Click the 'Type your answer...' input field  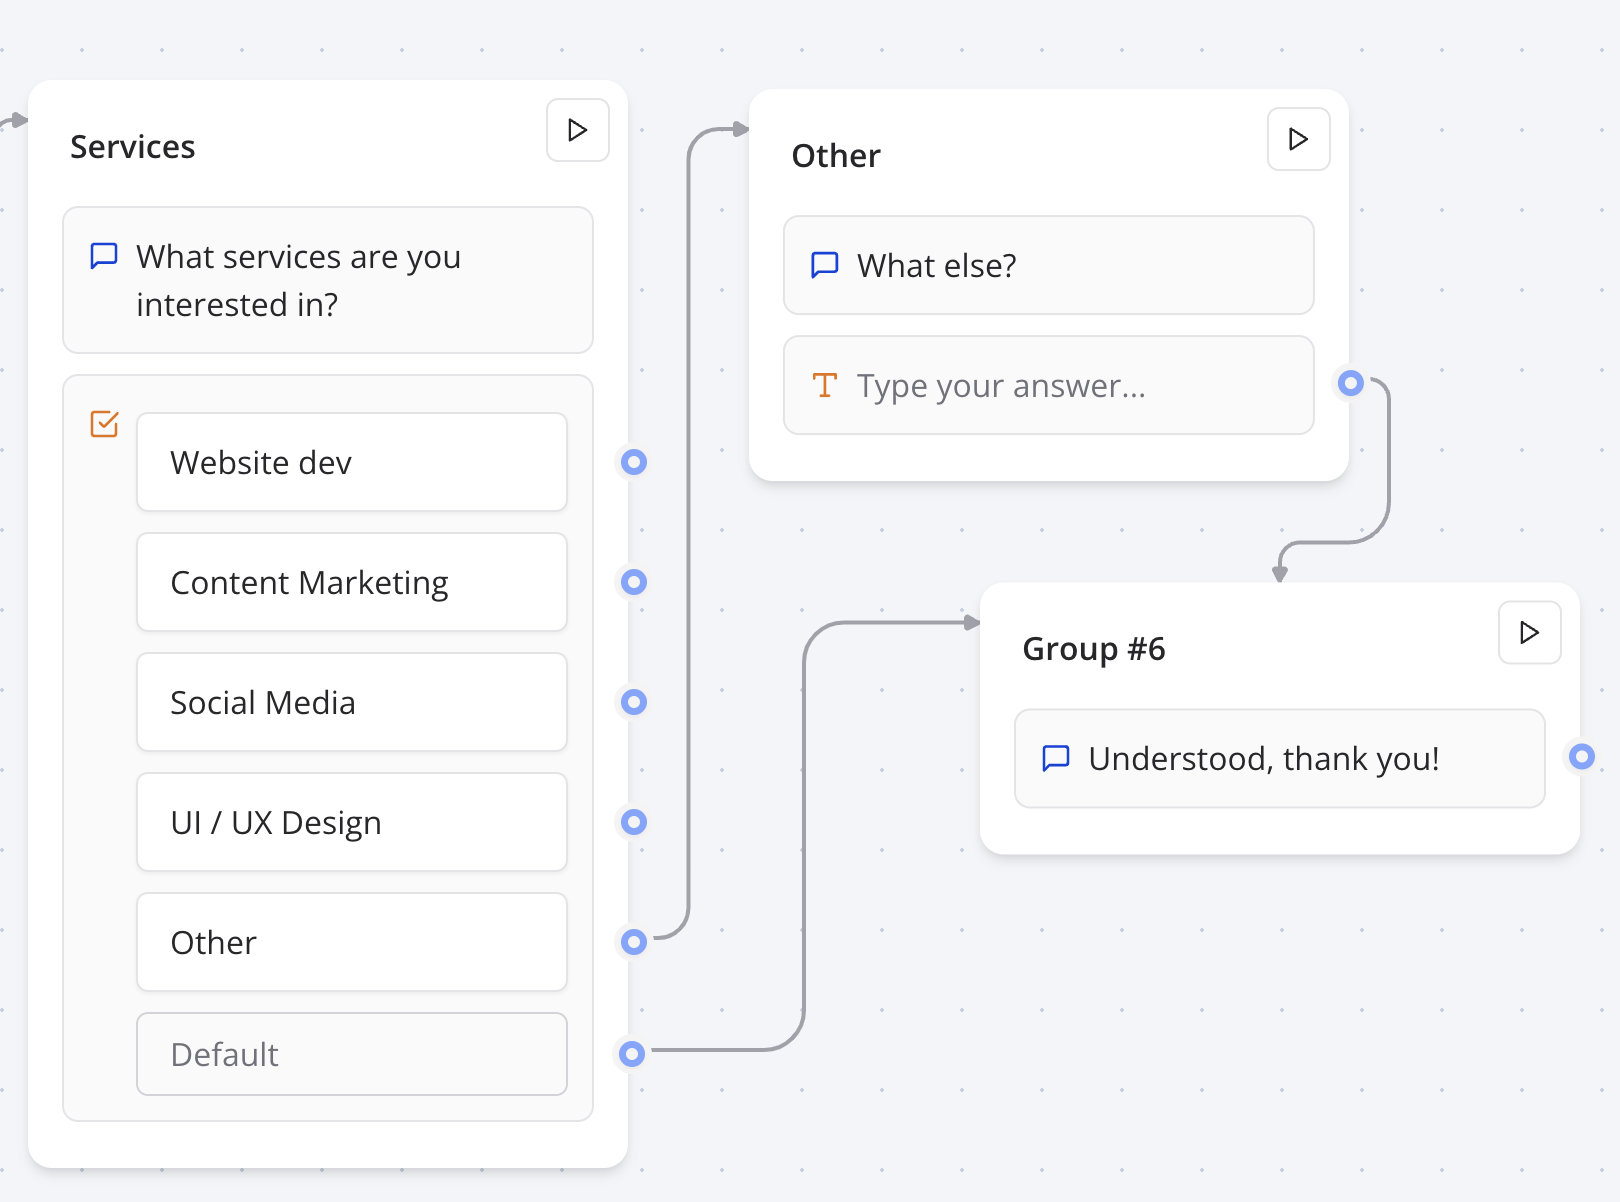point(1047,385)
